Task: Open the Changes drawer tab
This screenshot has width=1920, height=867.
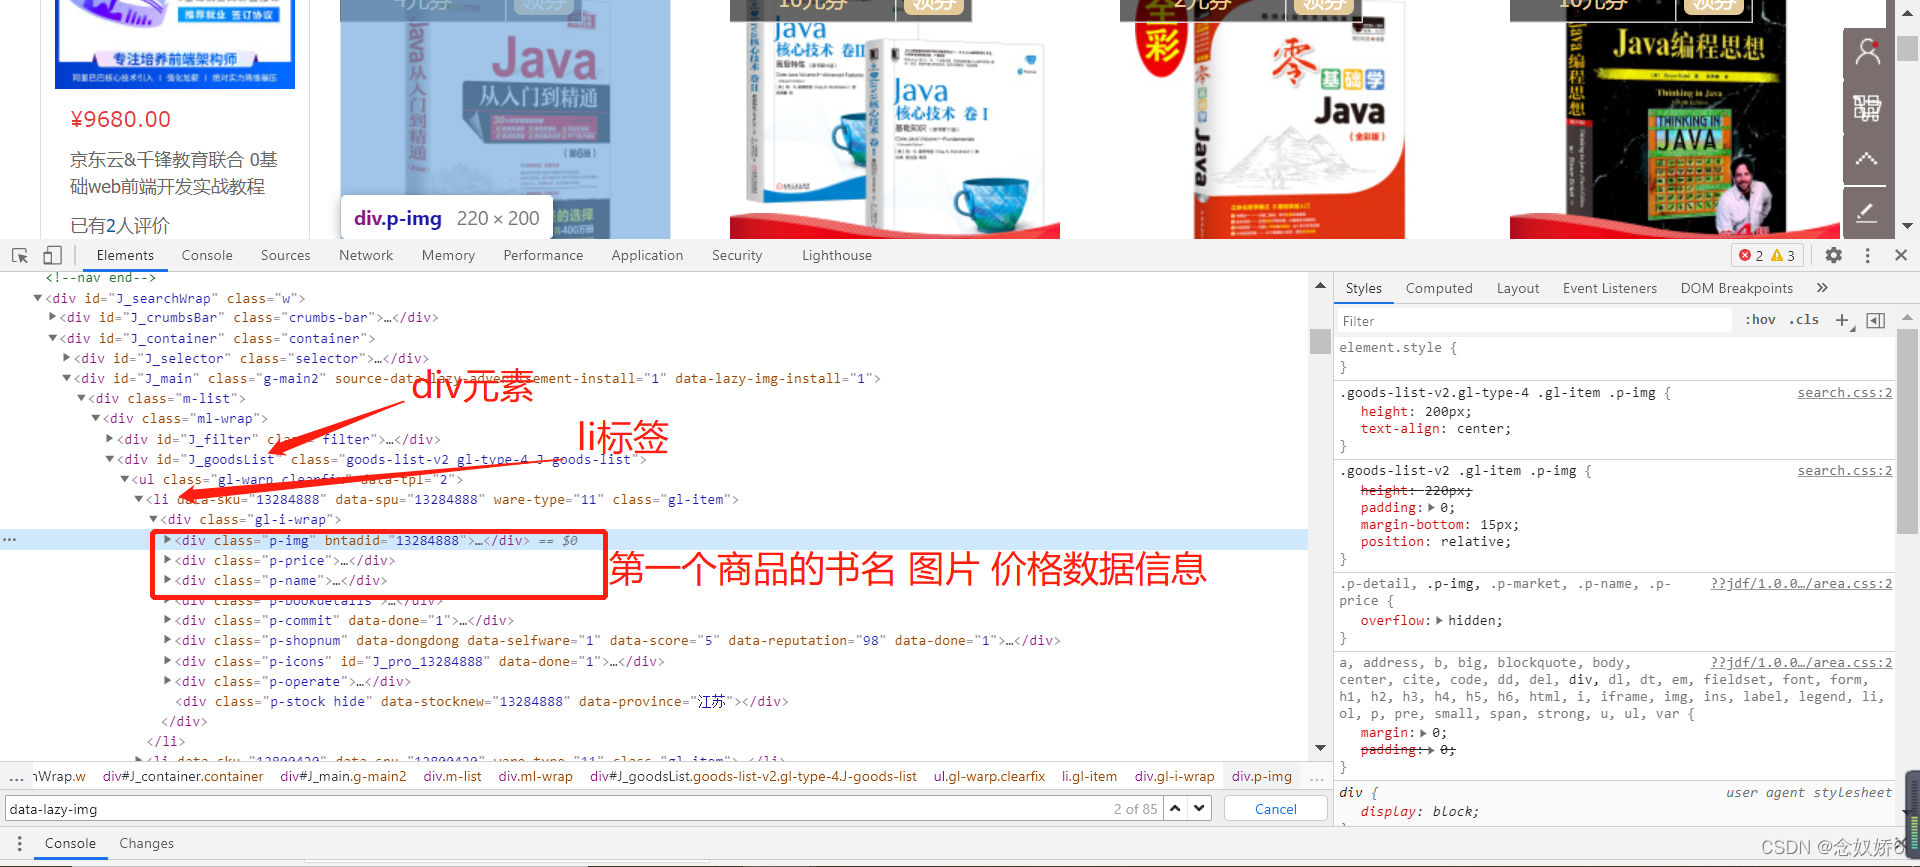Action: click(146, 843)
